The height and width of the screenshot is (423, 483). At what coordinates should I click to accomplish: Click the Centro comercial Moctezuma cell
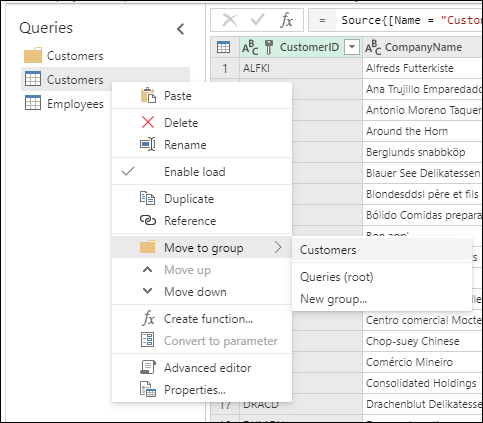tap(423, 320)
